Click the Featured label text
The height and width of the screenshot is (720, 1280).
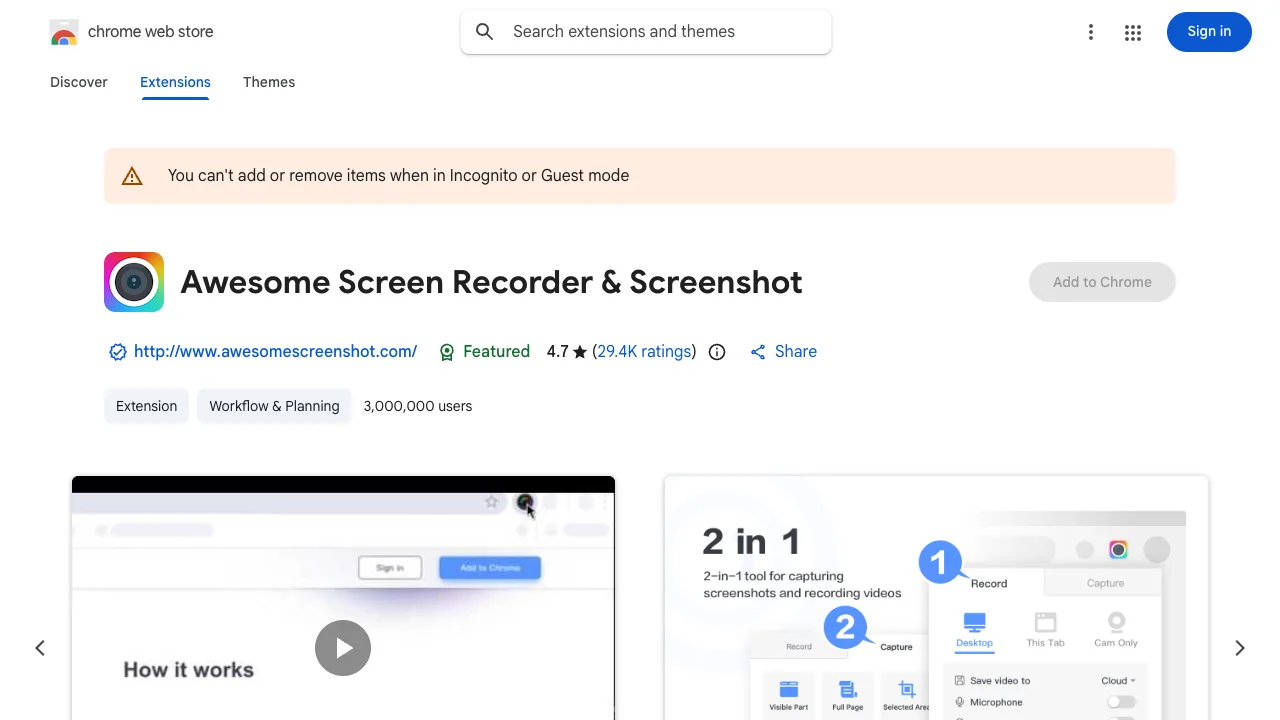point(497,352)
